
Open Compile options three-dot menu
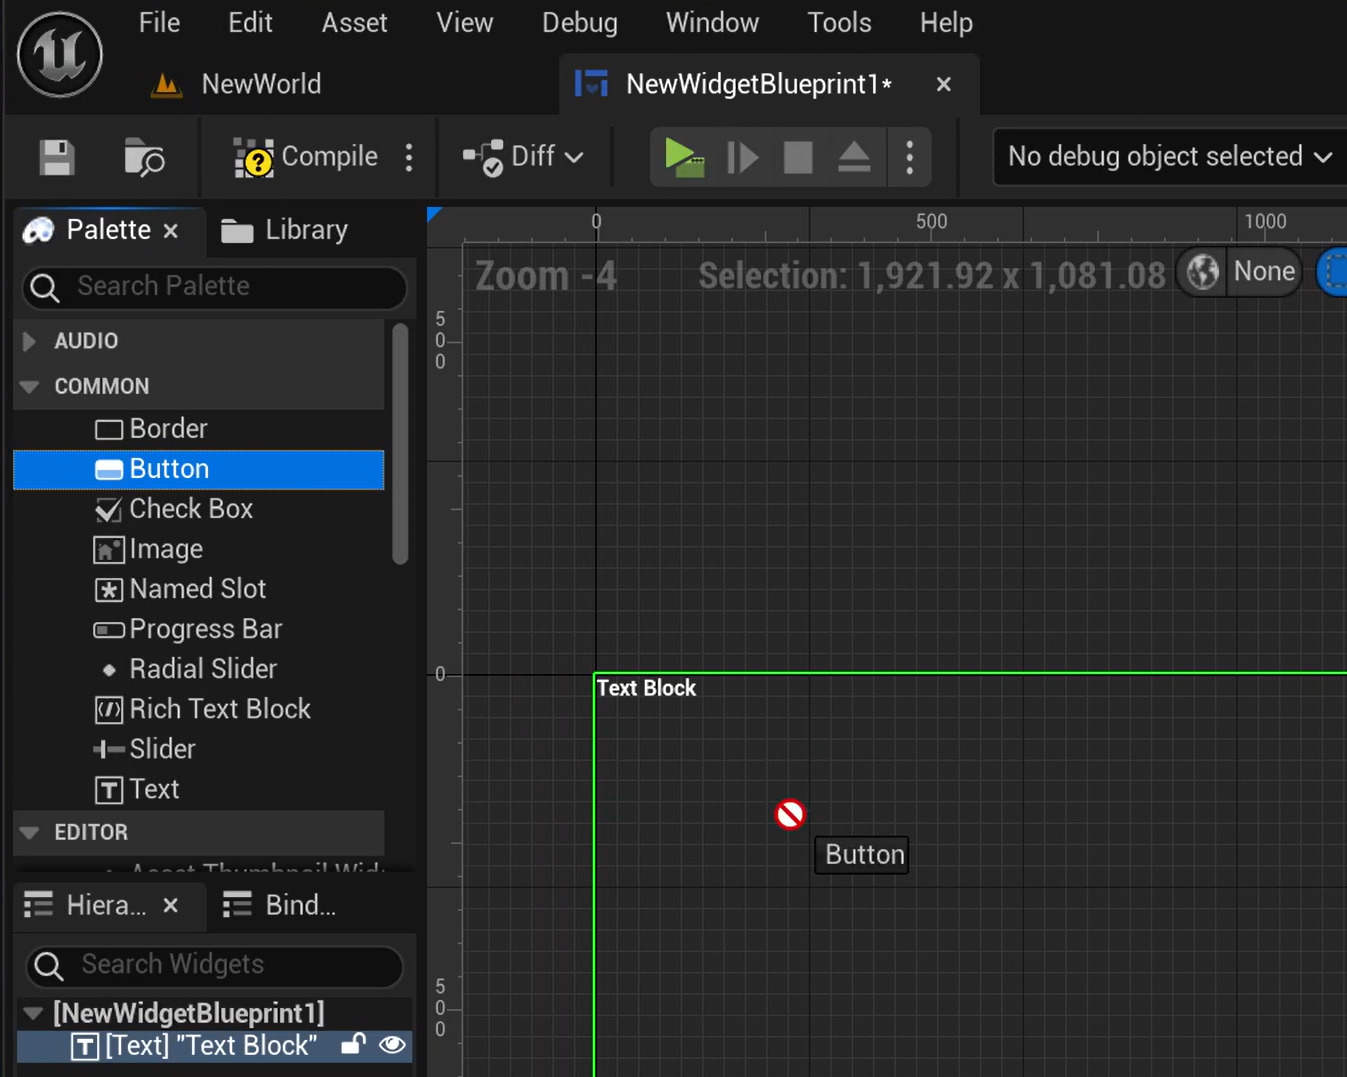409,157
